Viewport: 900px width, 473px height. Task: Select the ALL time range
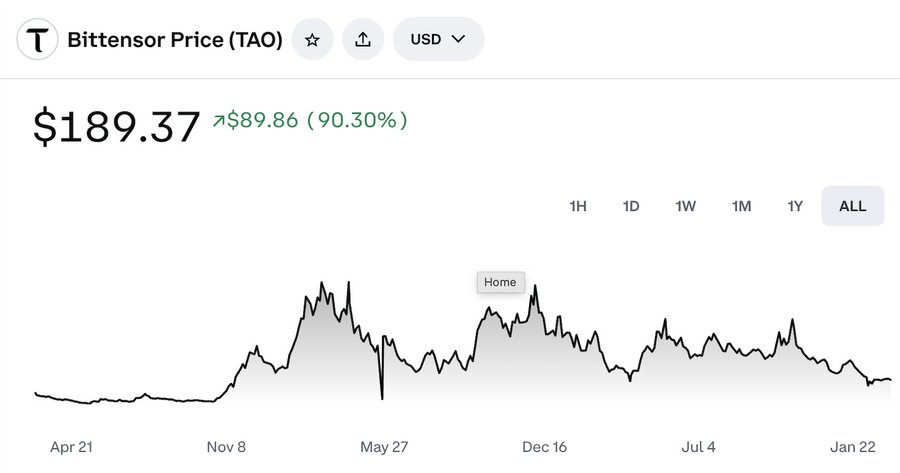[x=852, y=206]
